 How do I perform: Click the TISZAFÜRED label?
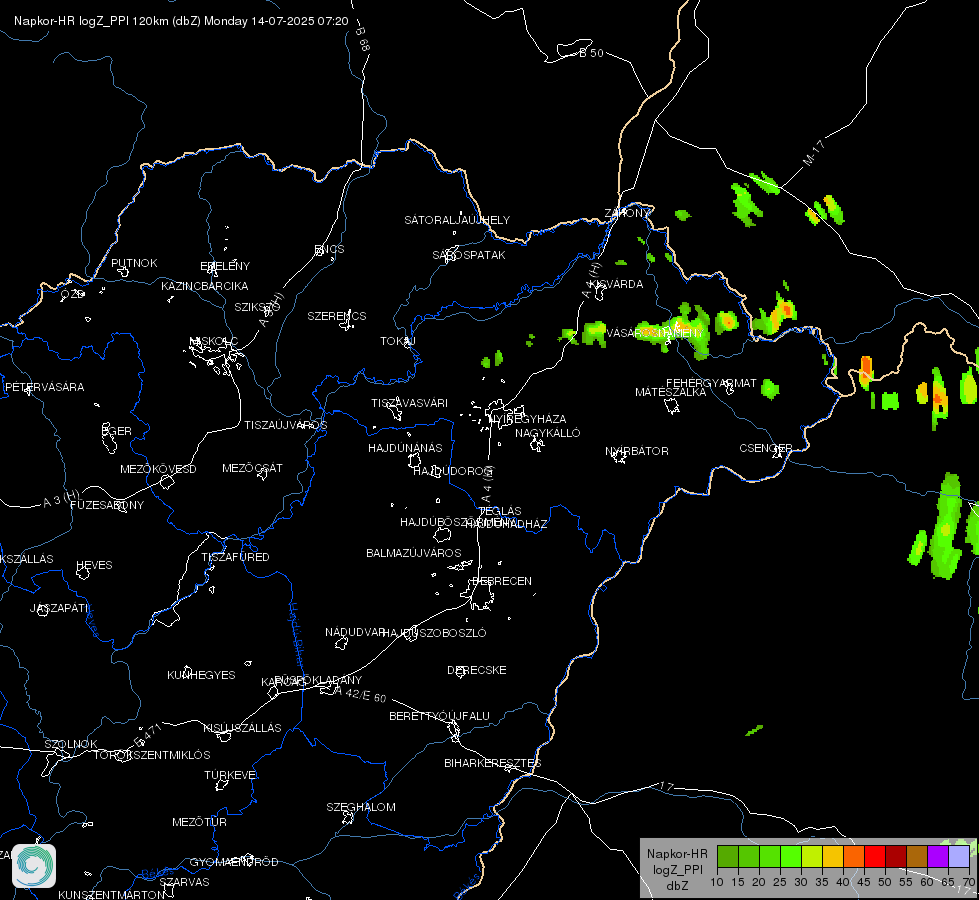coord(235,556)
